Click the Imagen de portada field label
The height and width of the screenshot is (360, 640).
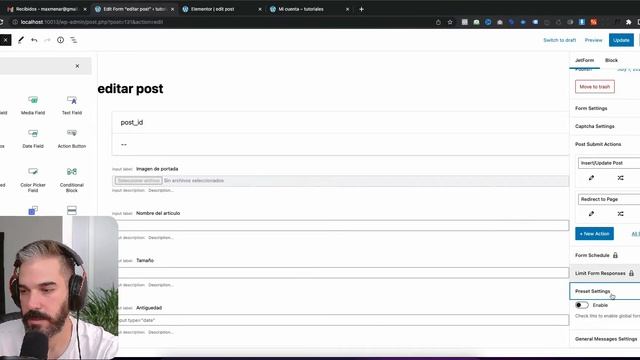[x=157, y=169]
